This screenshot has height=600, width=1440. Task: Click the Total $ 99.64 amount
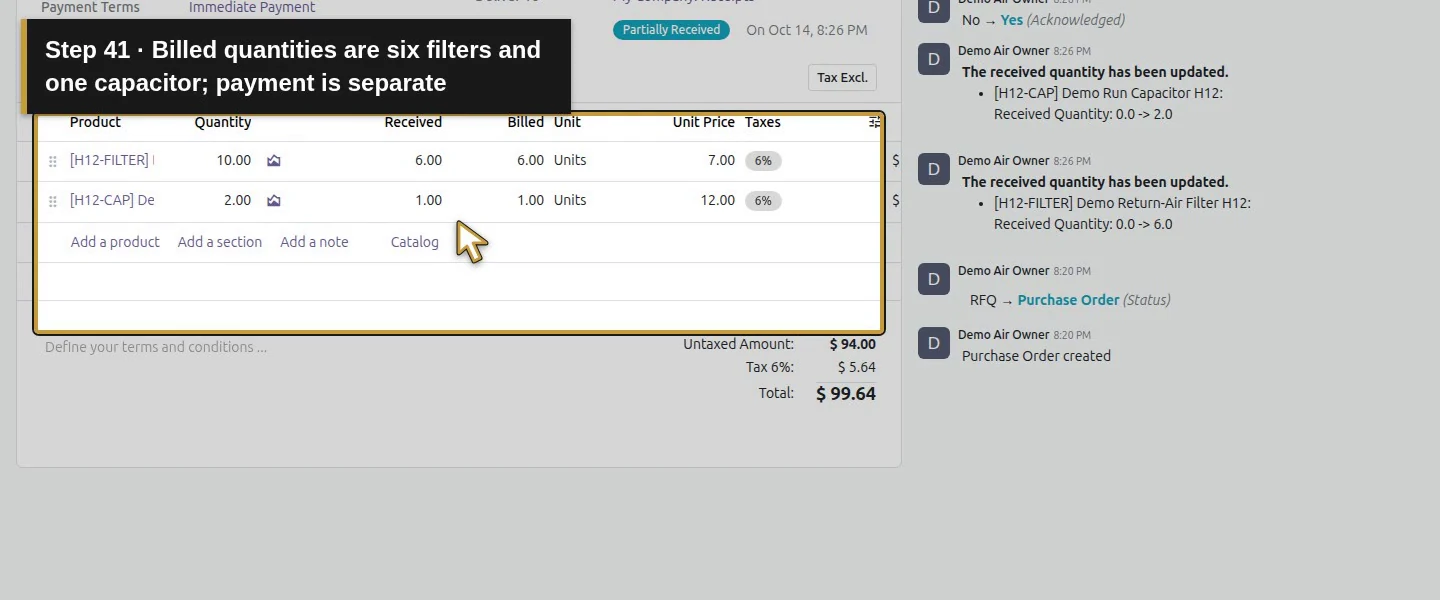pyautogui.click(x=846, y=394)
